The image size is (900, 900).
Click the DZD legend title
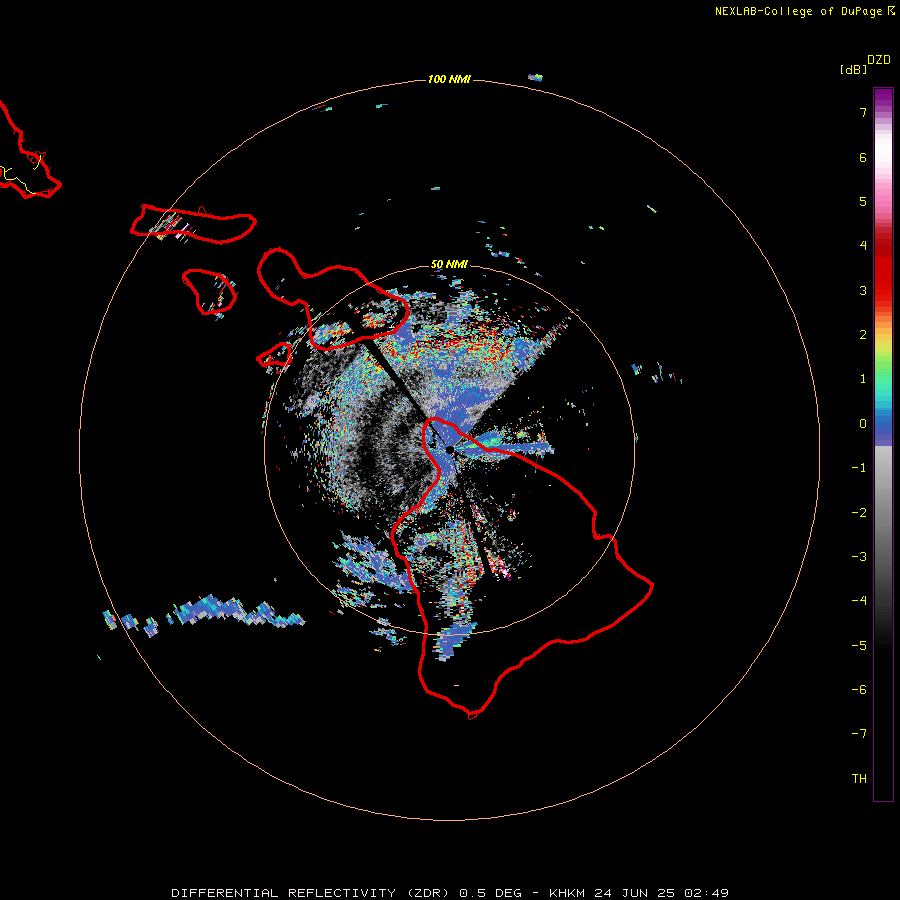click(x=879, y=60)
